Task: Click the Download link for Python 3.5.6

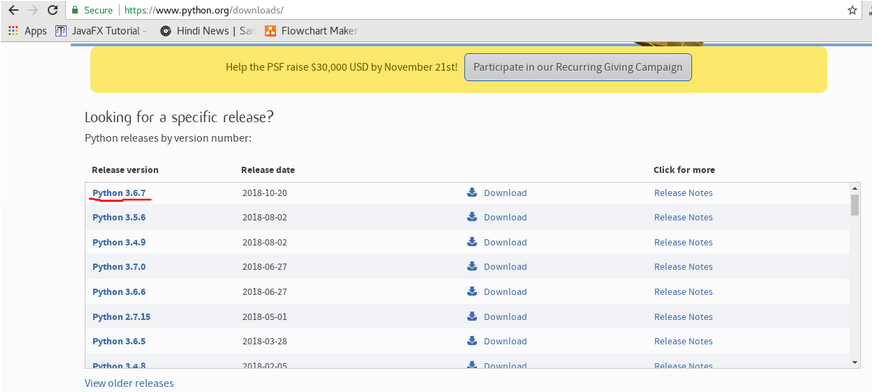Action: (505, 217)
